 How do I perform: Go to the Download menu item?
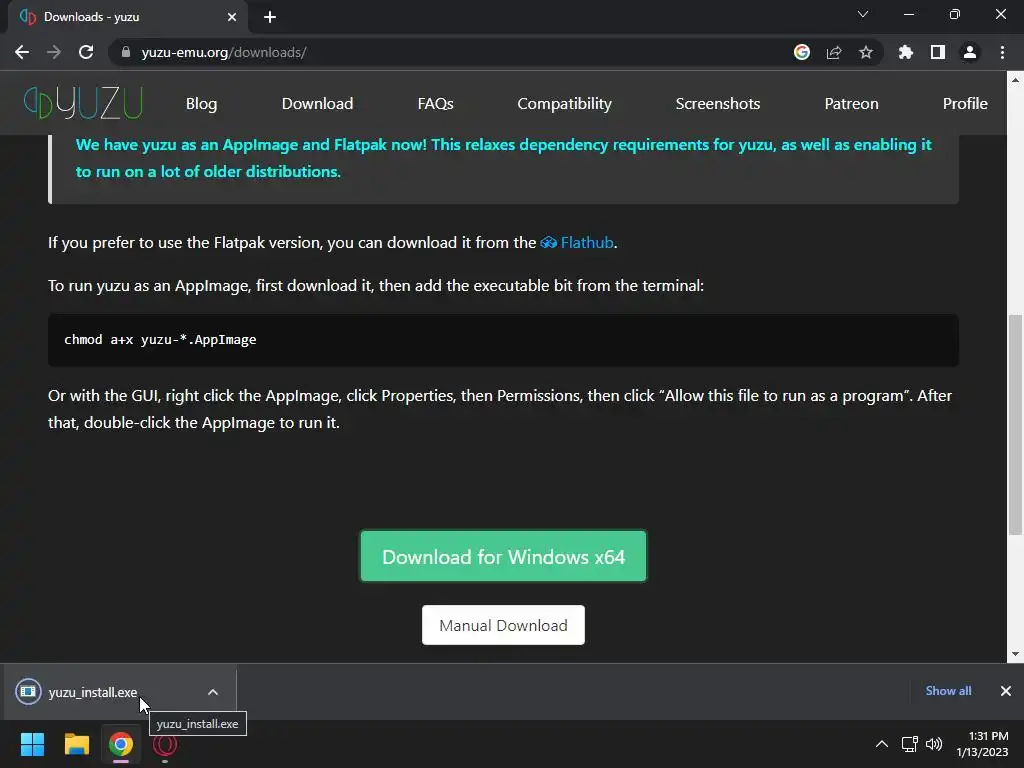[x=317, y=104]
